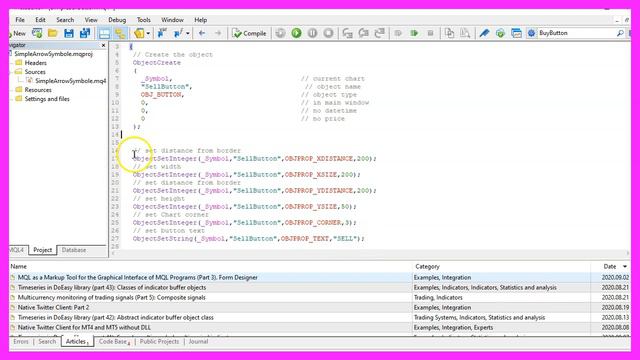Viewport: 640px width, 360px height.
Task: Select the Settings and files folder
Action: click(47, 99)
